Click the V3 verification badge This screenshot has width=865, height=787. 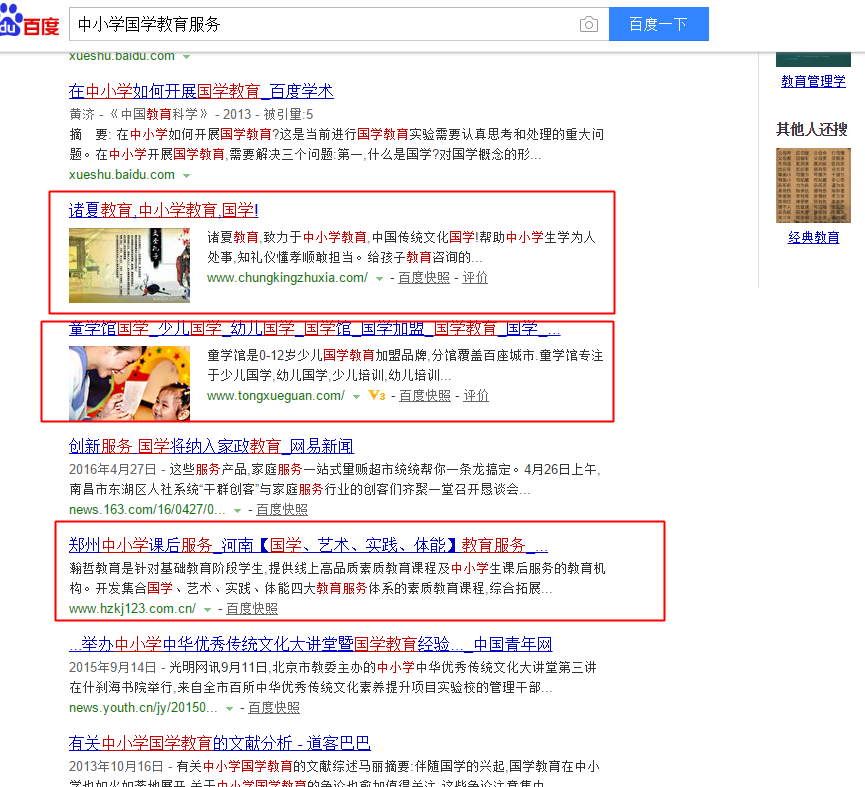pos(377,395)
